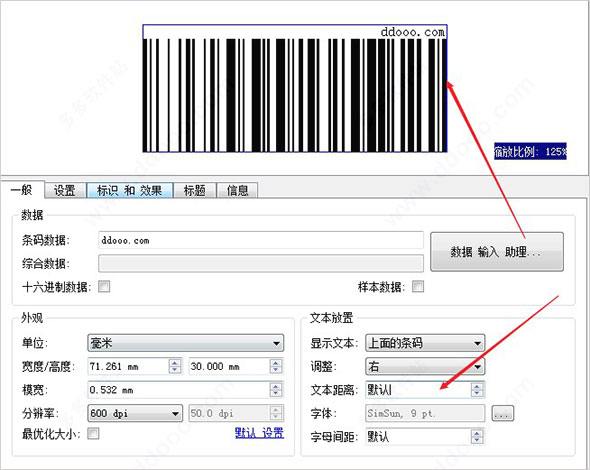Open font chooser with the ... button
Viewport: 590px width, 470px height.
(x=503, y=414)
